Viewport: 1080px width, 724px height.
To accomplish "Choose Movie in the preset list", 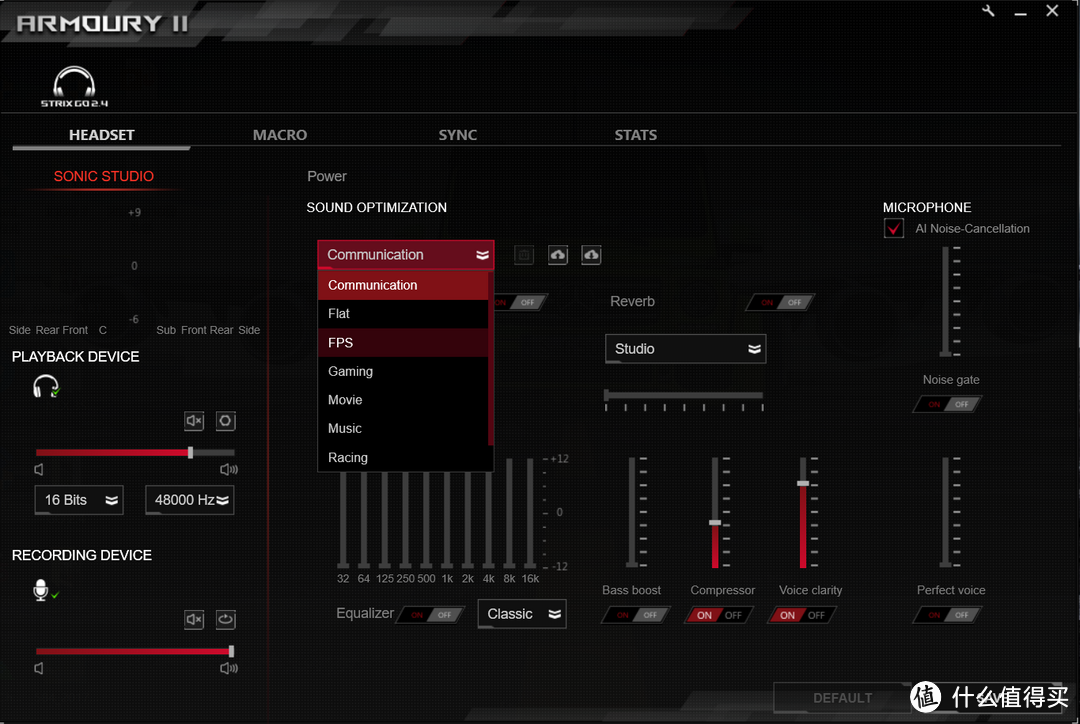I will pyautogui.click(x=403, y=400).
